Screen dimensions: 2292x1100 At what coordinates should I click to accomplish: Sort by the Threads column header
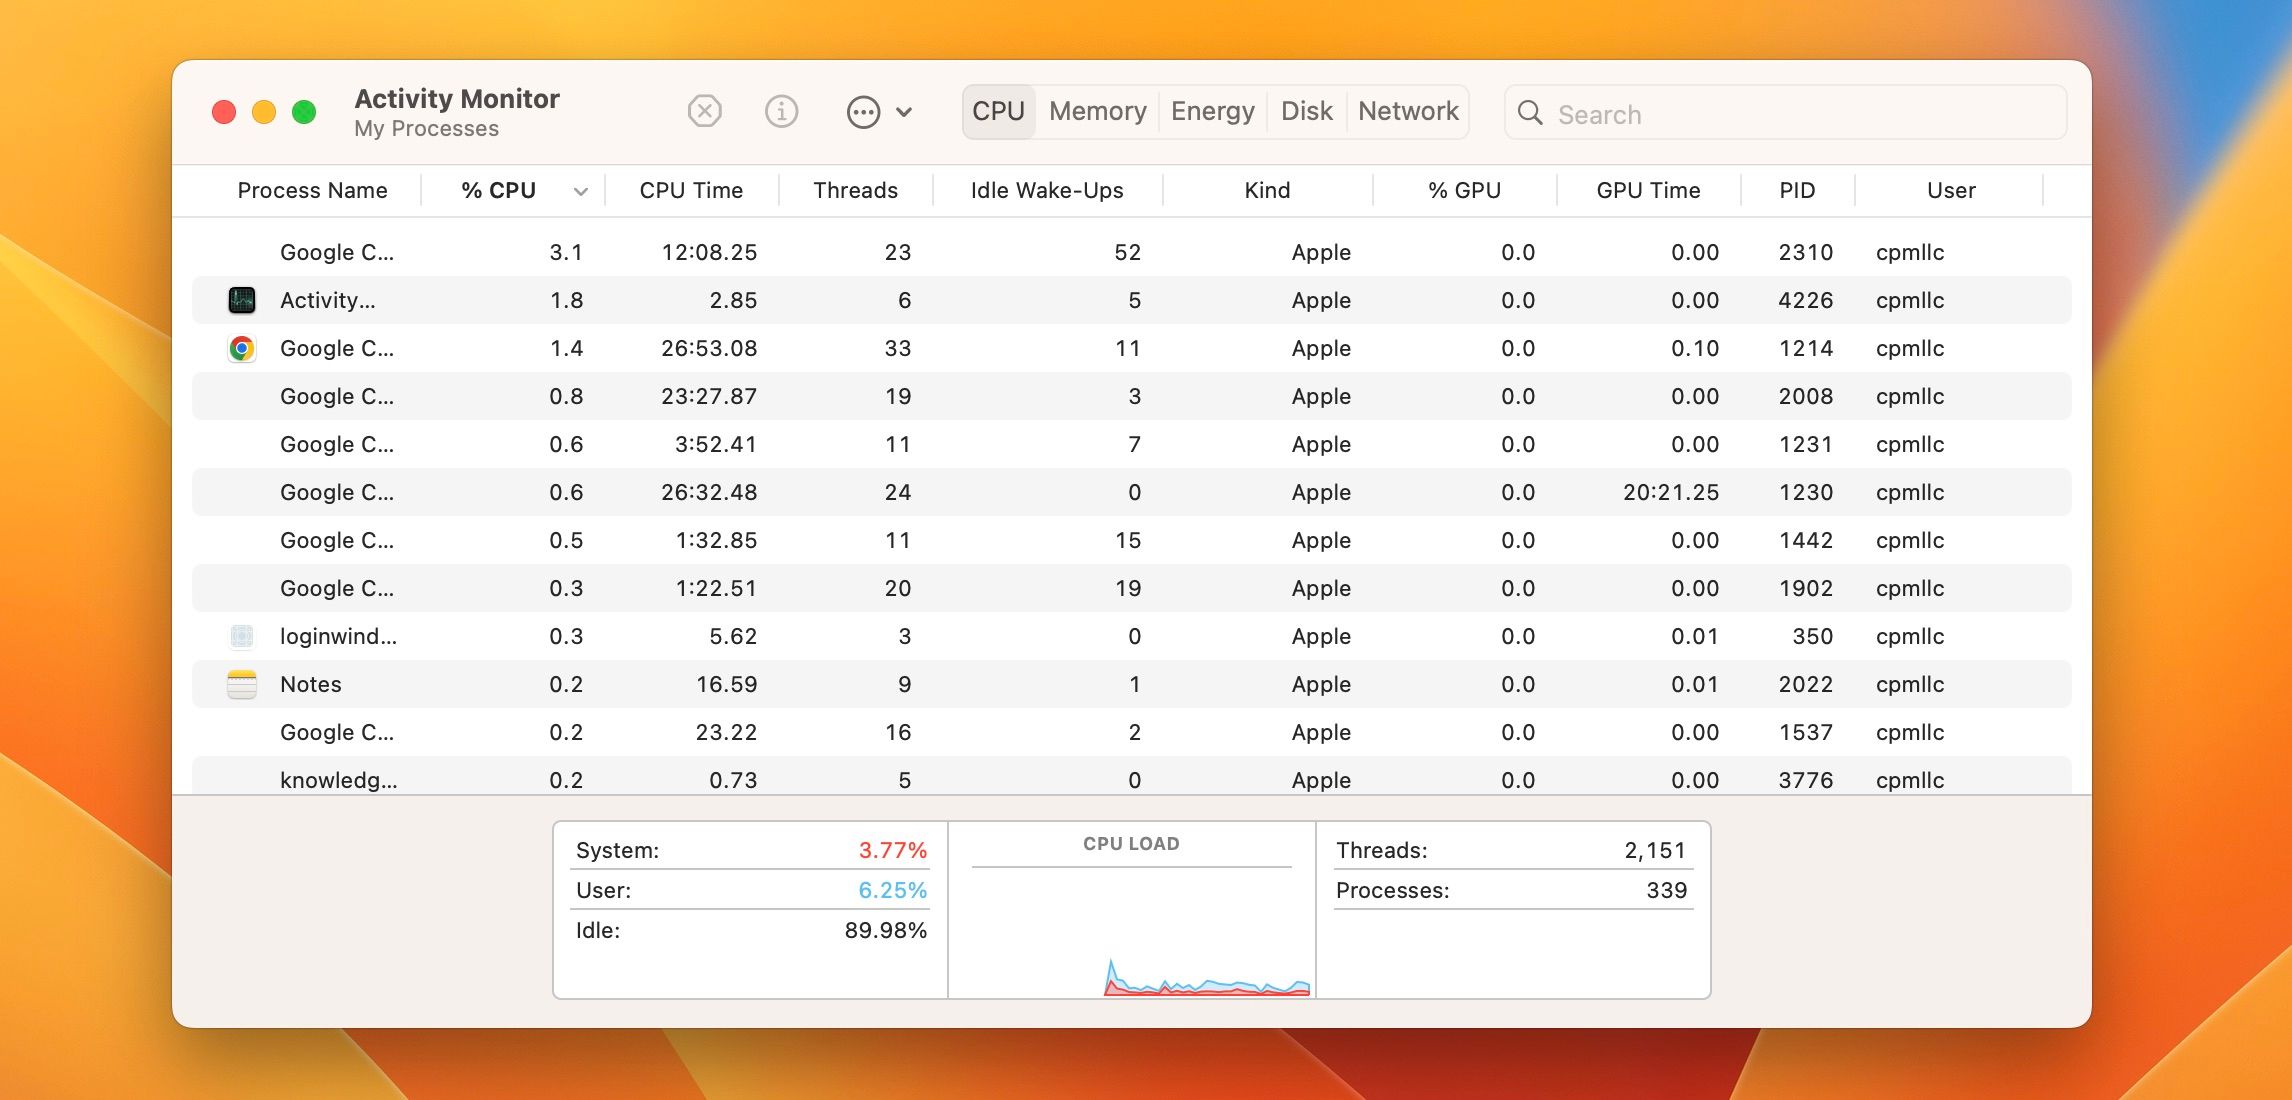(855, 190)
